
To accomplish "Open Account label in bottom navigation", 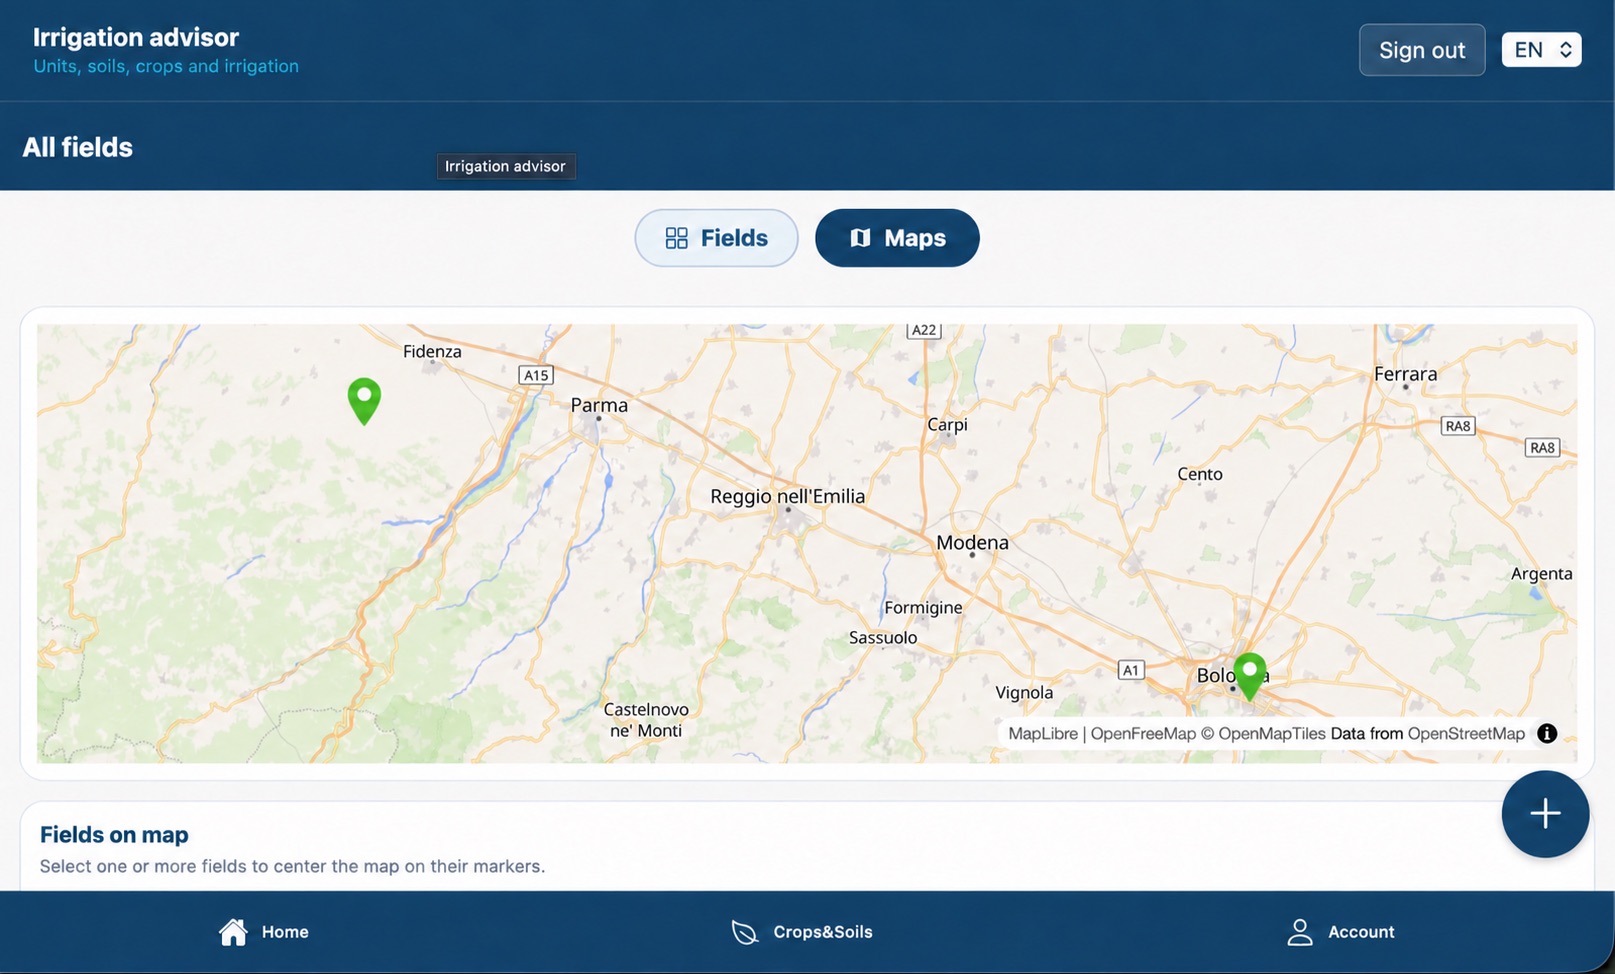I will [1361, 932].
